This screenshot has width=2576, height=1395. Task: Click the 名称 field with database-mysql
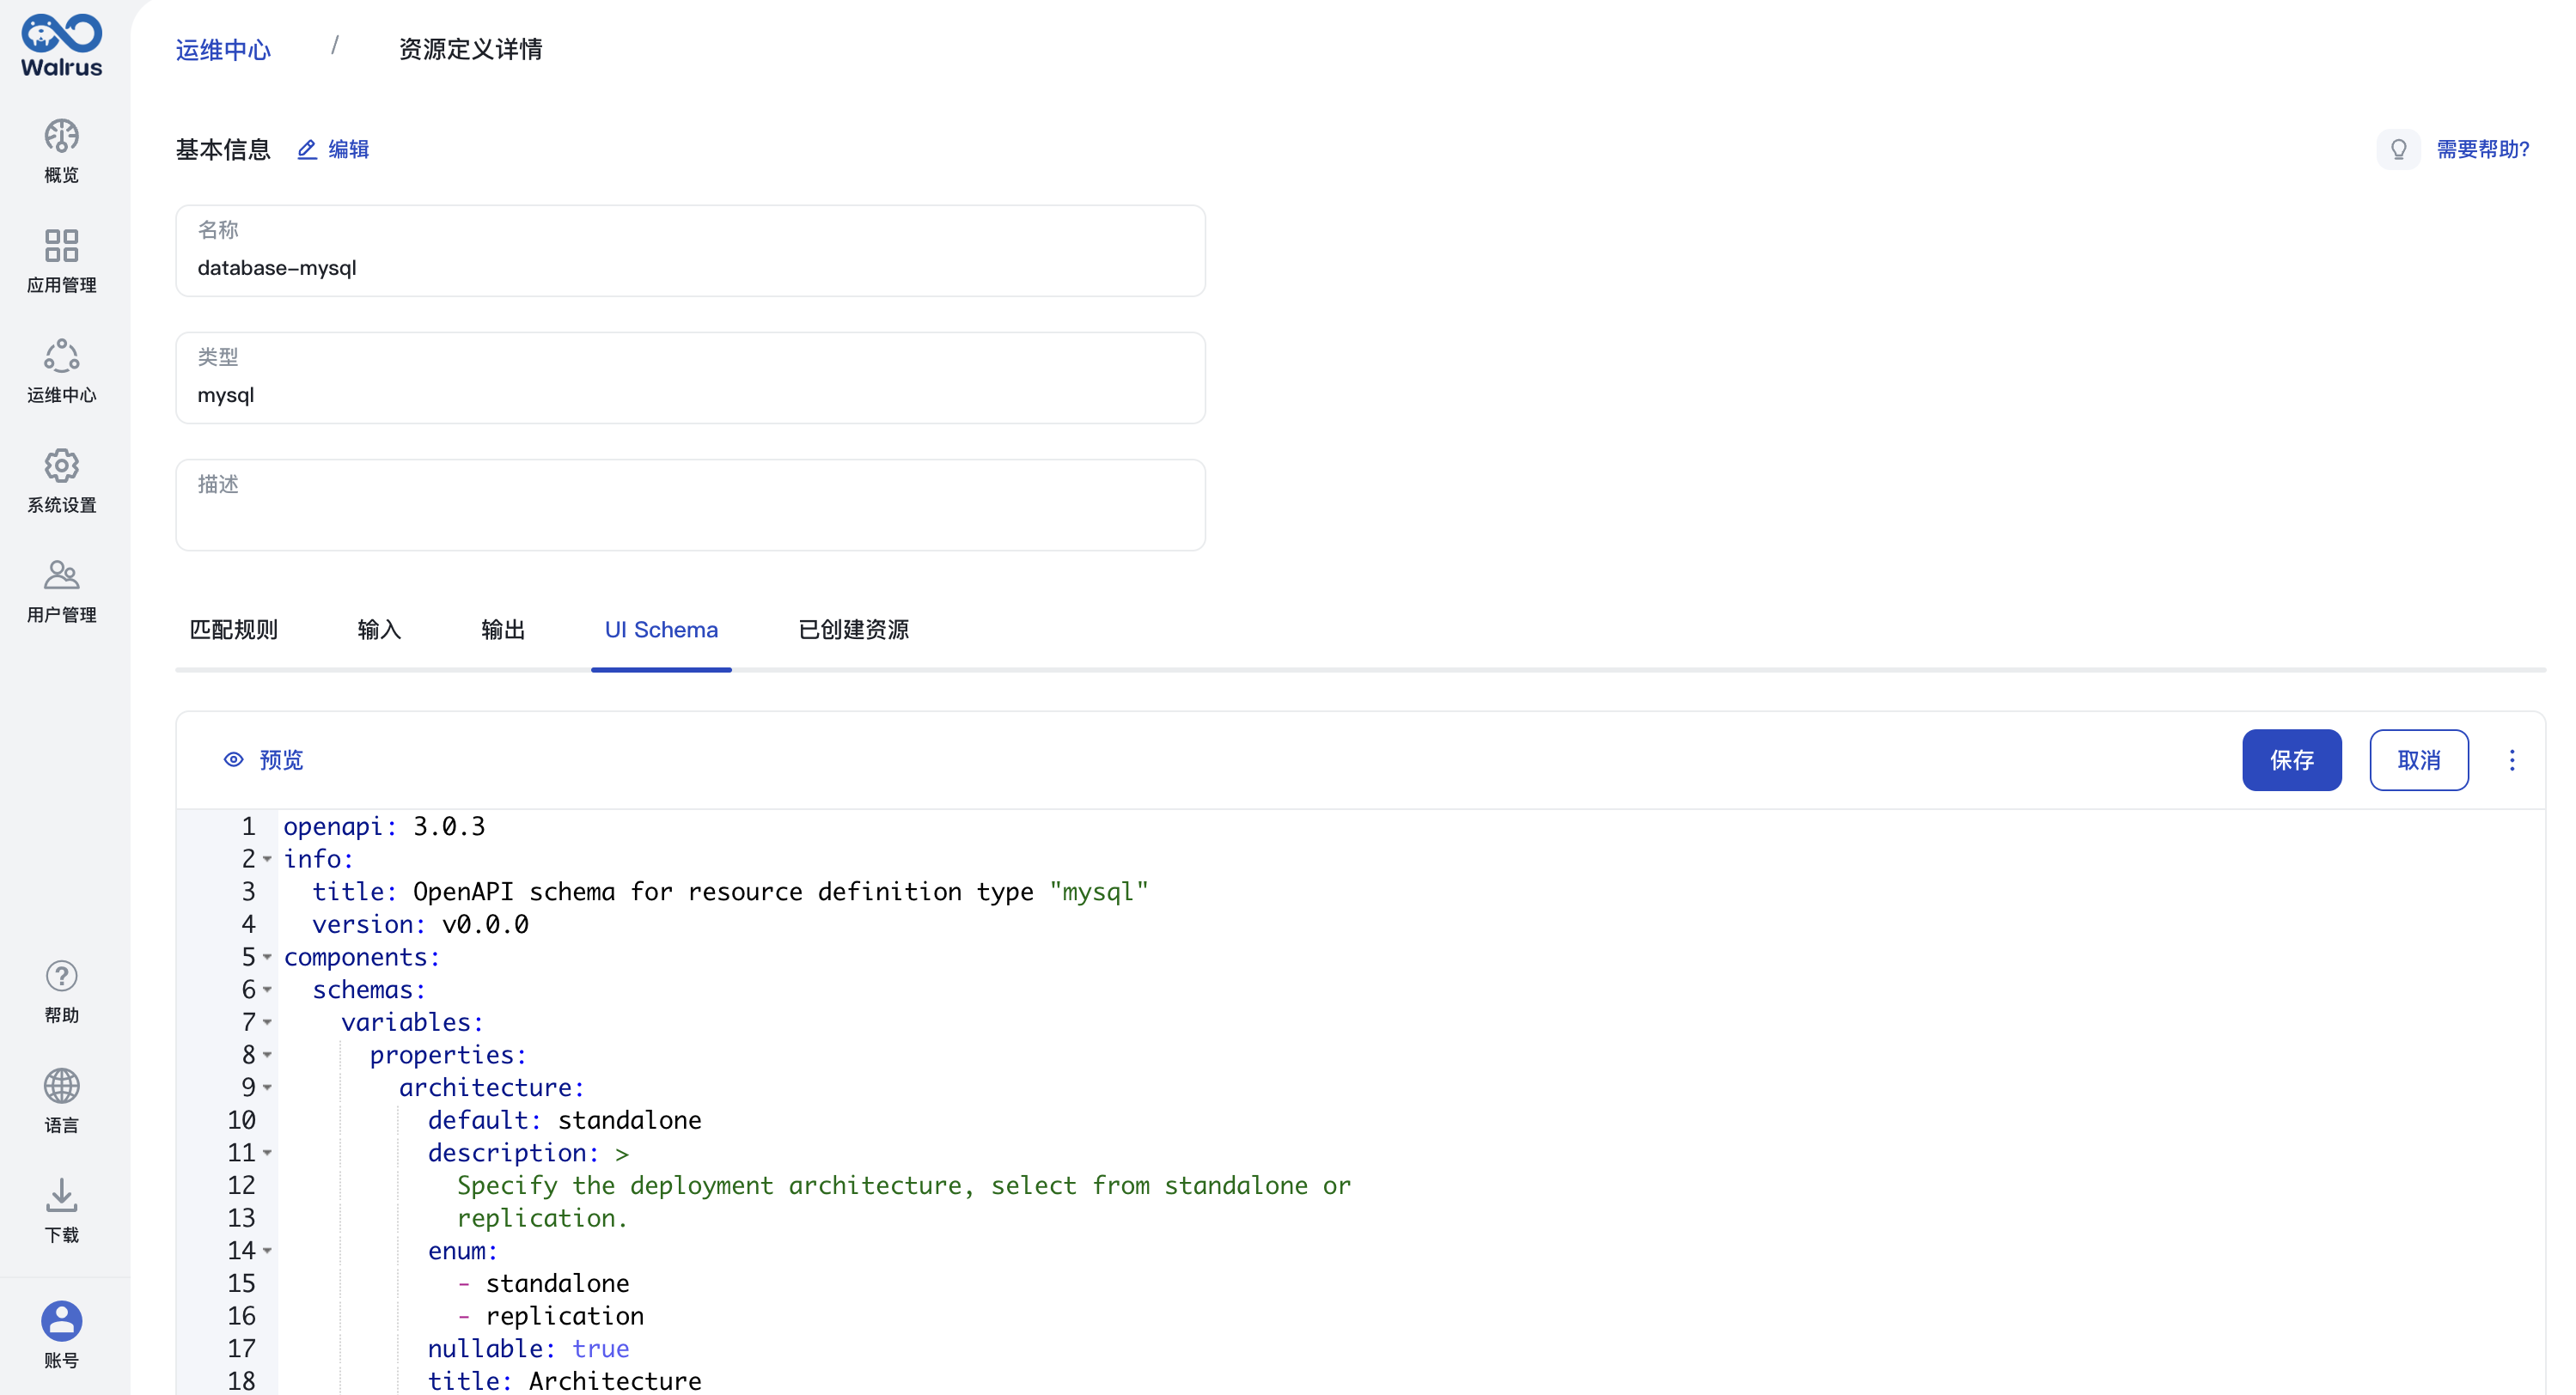click(690, 251)
